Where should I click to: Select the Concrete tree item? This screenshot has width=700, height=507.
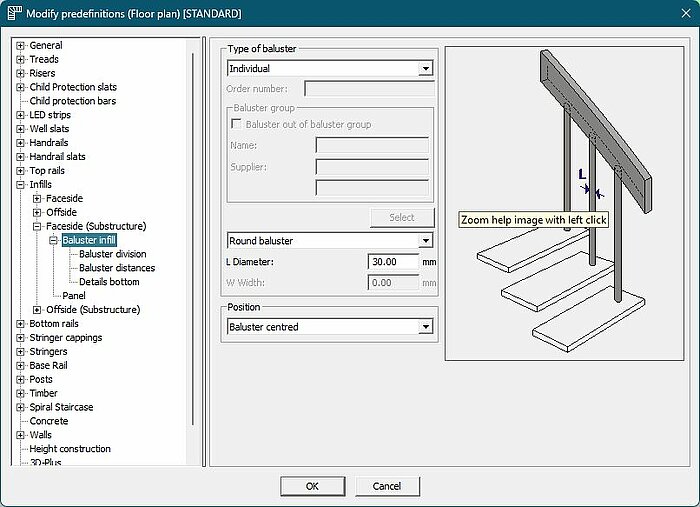point(49,421)
